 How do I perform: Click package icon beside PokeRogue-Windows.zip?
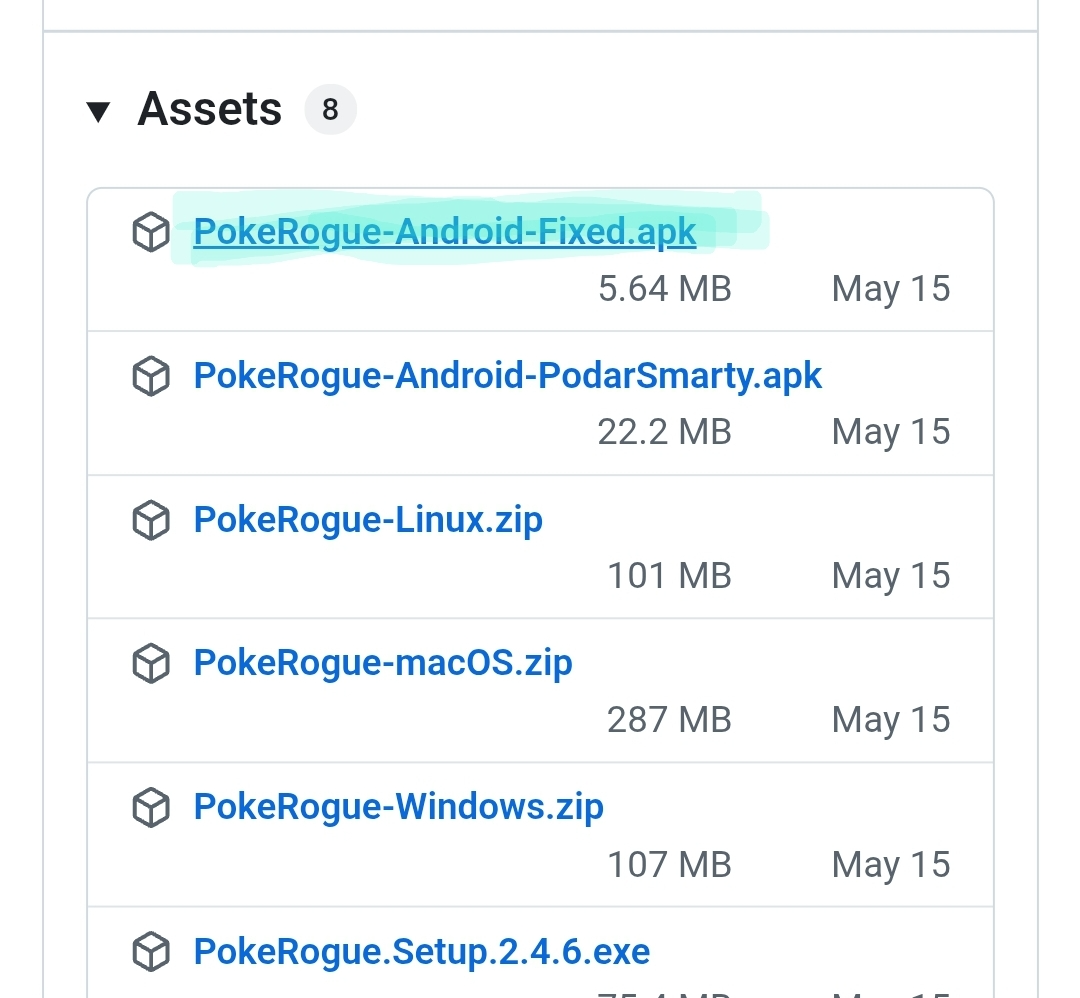(x=151, y=807)
